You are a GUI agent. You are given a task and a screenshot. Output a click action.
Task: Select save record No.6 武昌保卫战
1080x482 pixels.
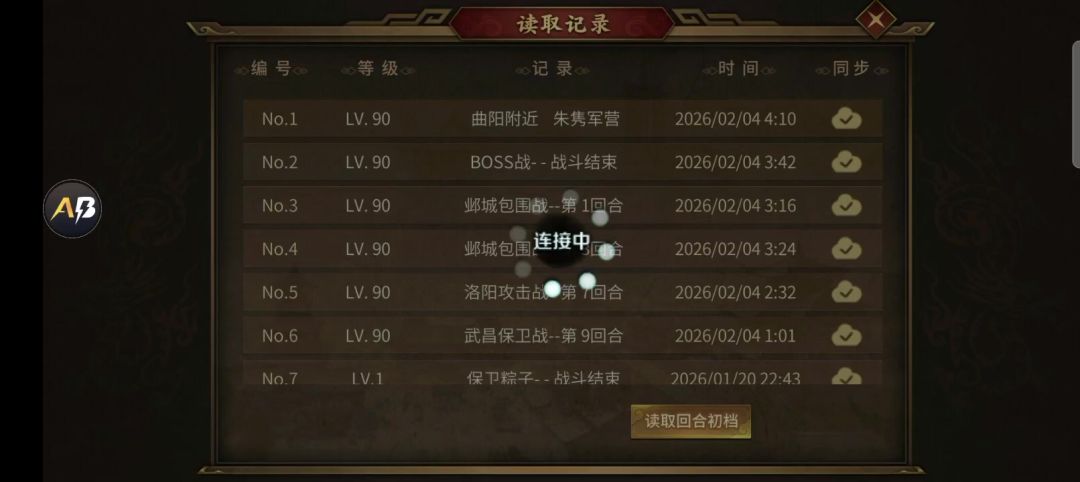tap(562, 335)
